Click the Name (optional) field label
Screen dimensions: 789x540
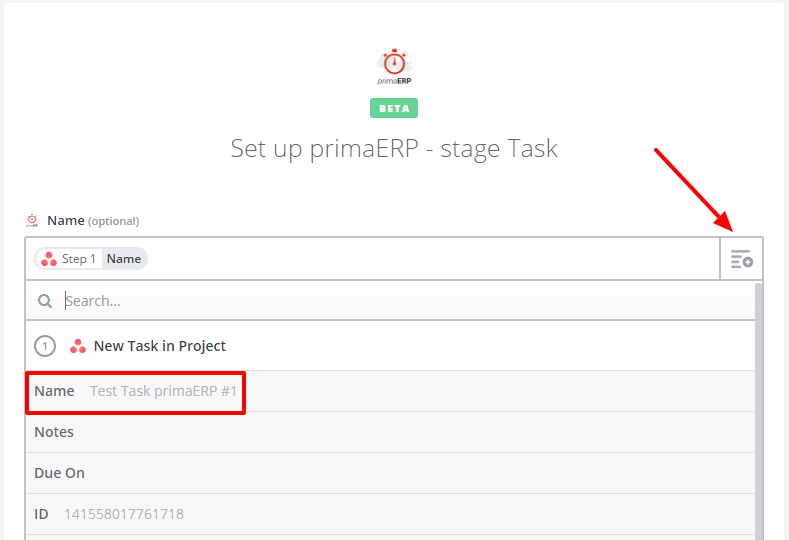[x=93, y=221]
